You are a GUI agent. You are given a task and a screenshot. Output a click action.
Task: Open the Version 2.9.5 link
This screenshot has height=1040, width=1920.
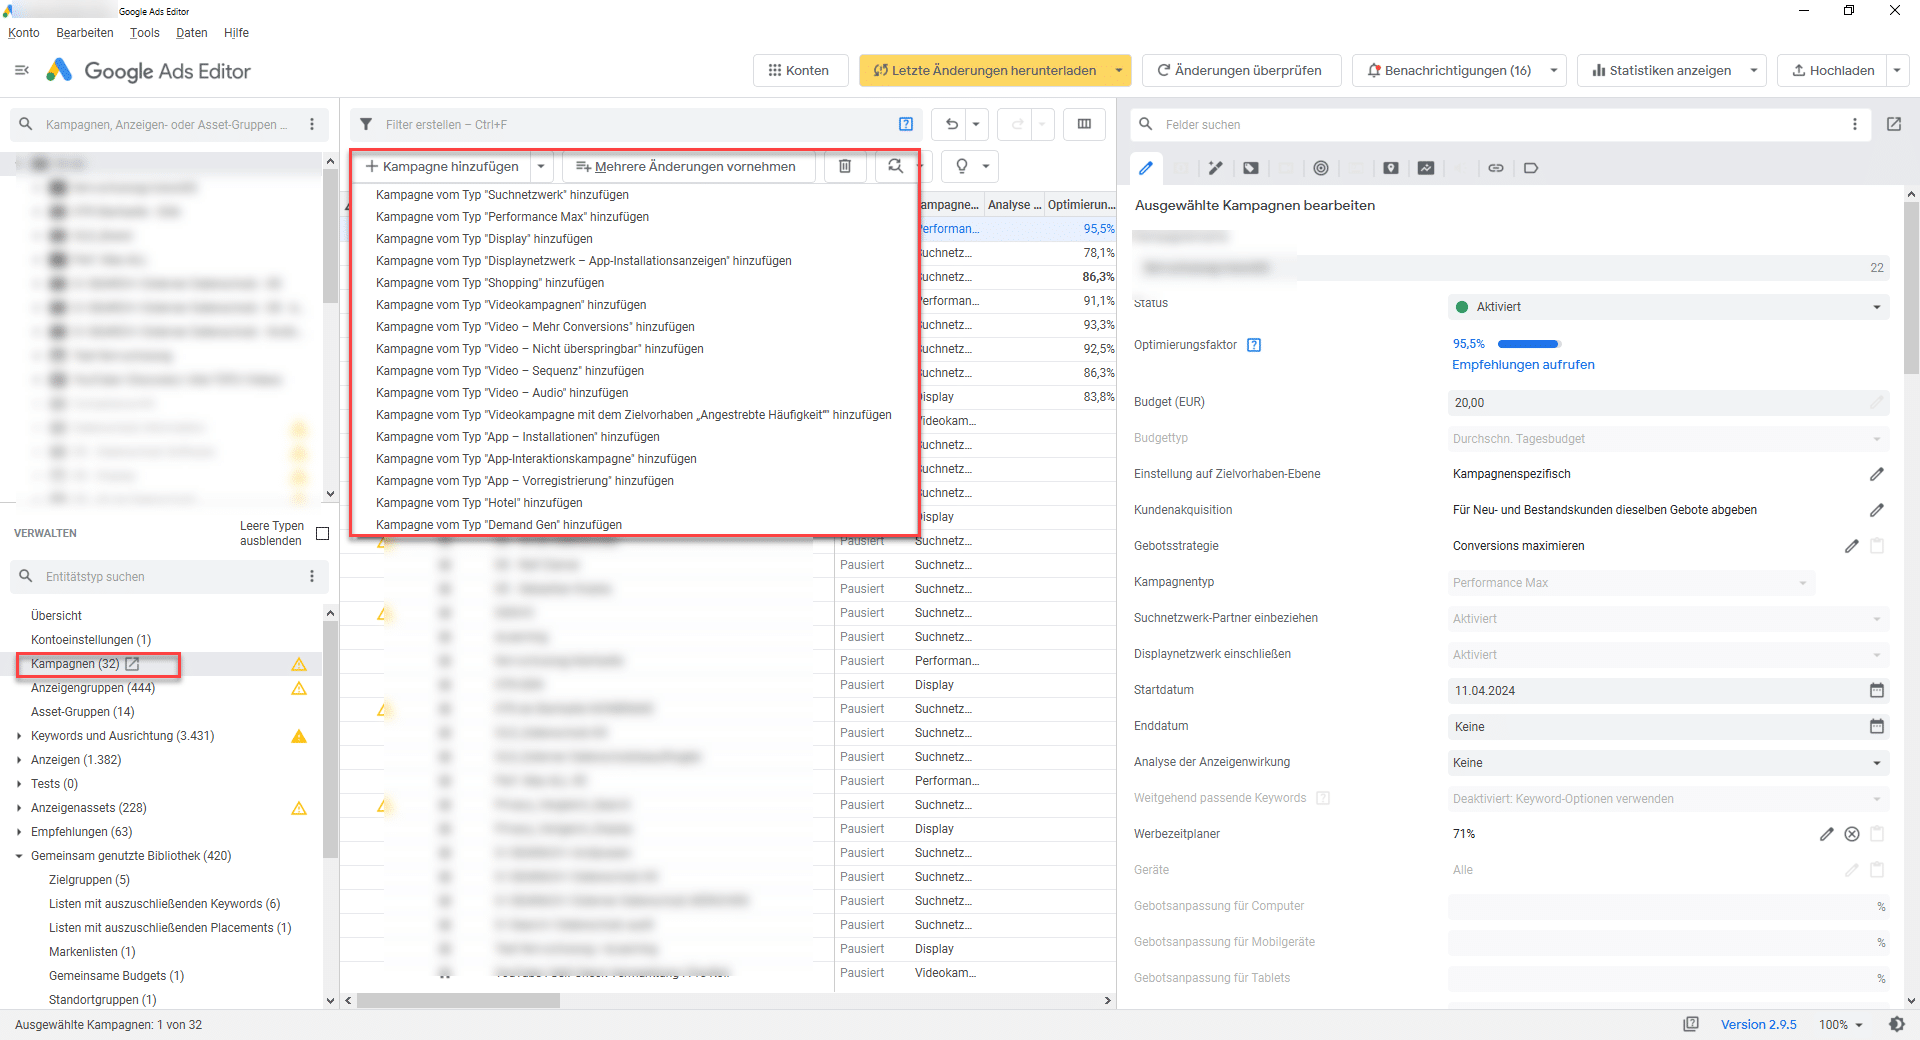click(1758, 1024)
